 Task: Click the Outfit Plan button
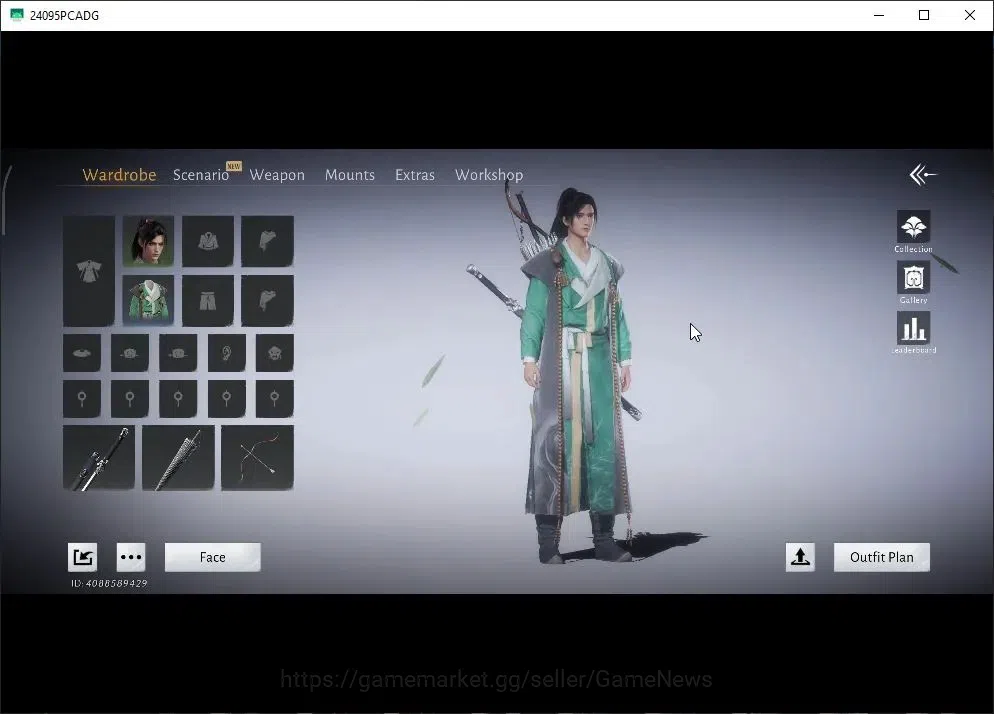[x=882, y=557]
